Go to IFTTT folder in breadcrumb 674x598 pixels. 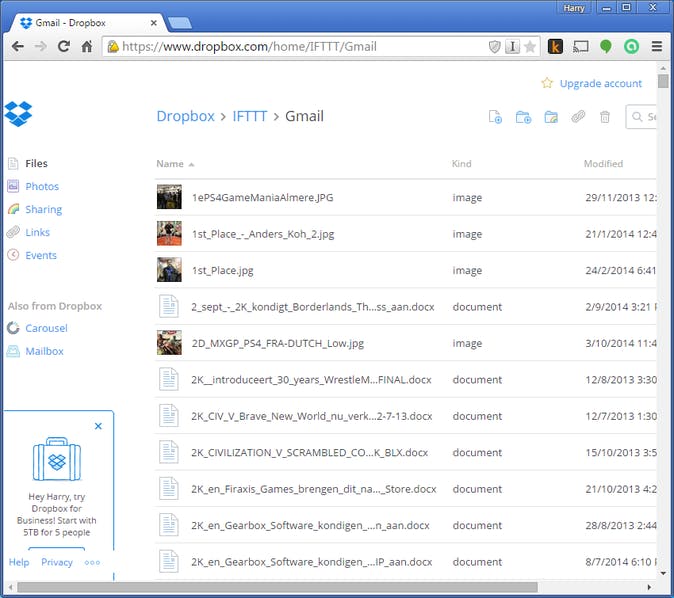250,116
